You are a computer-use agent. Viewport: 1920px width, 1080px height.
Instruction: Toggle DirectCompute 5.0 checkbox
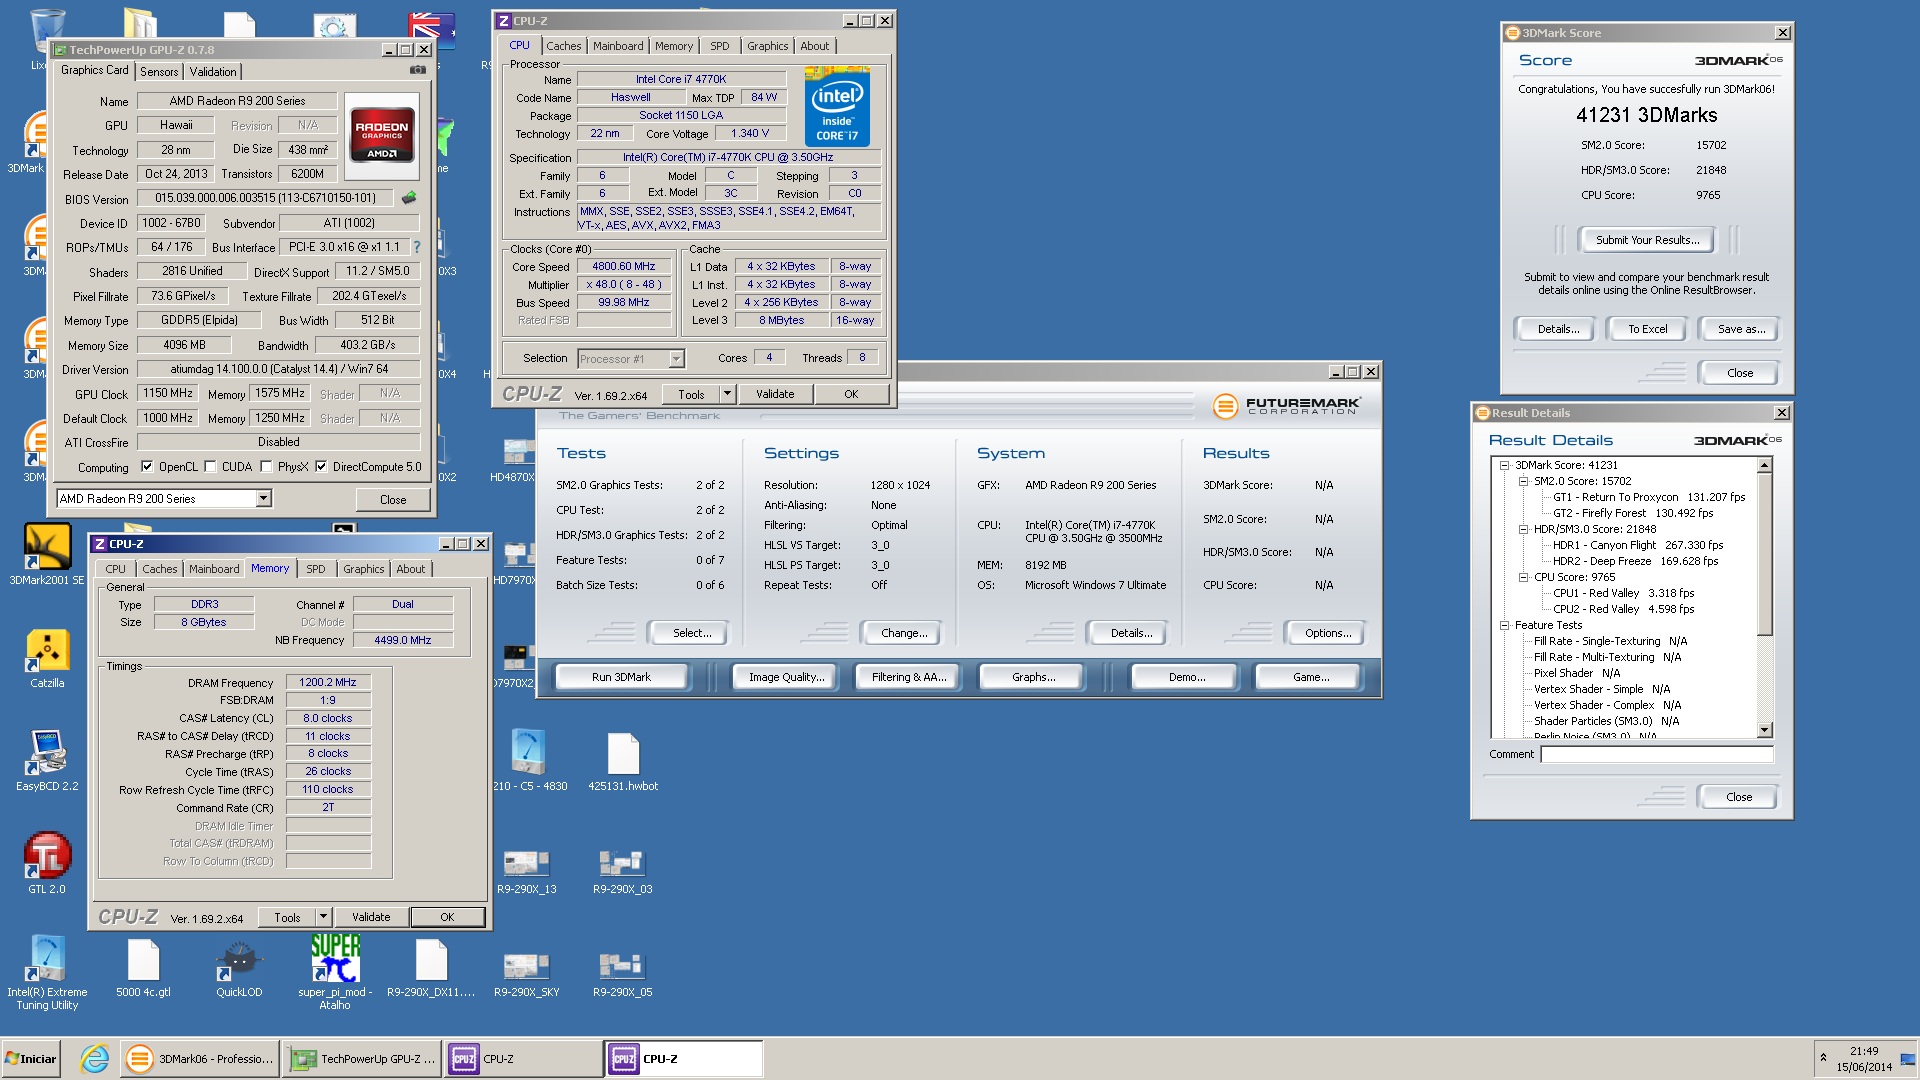[x=321, y=466]
